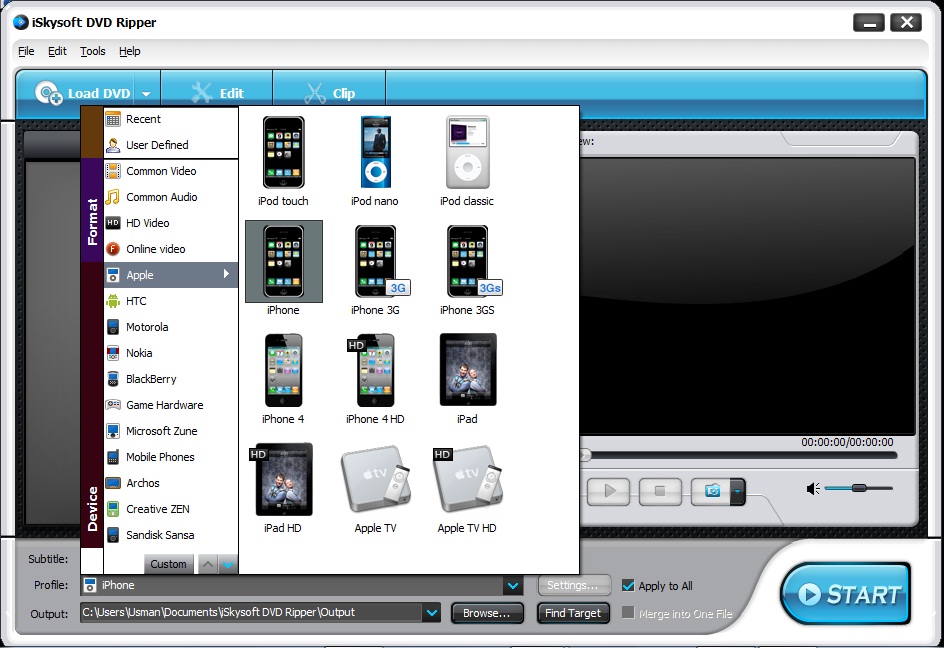Choose the iPod nano preset
Screen dimensions: 944x648
pyautogui.click(x=375, y=161)
